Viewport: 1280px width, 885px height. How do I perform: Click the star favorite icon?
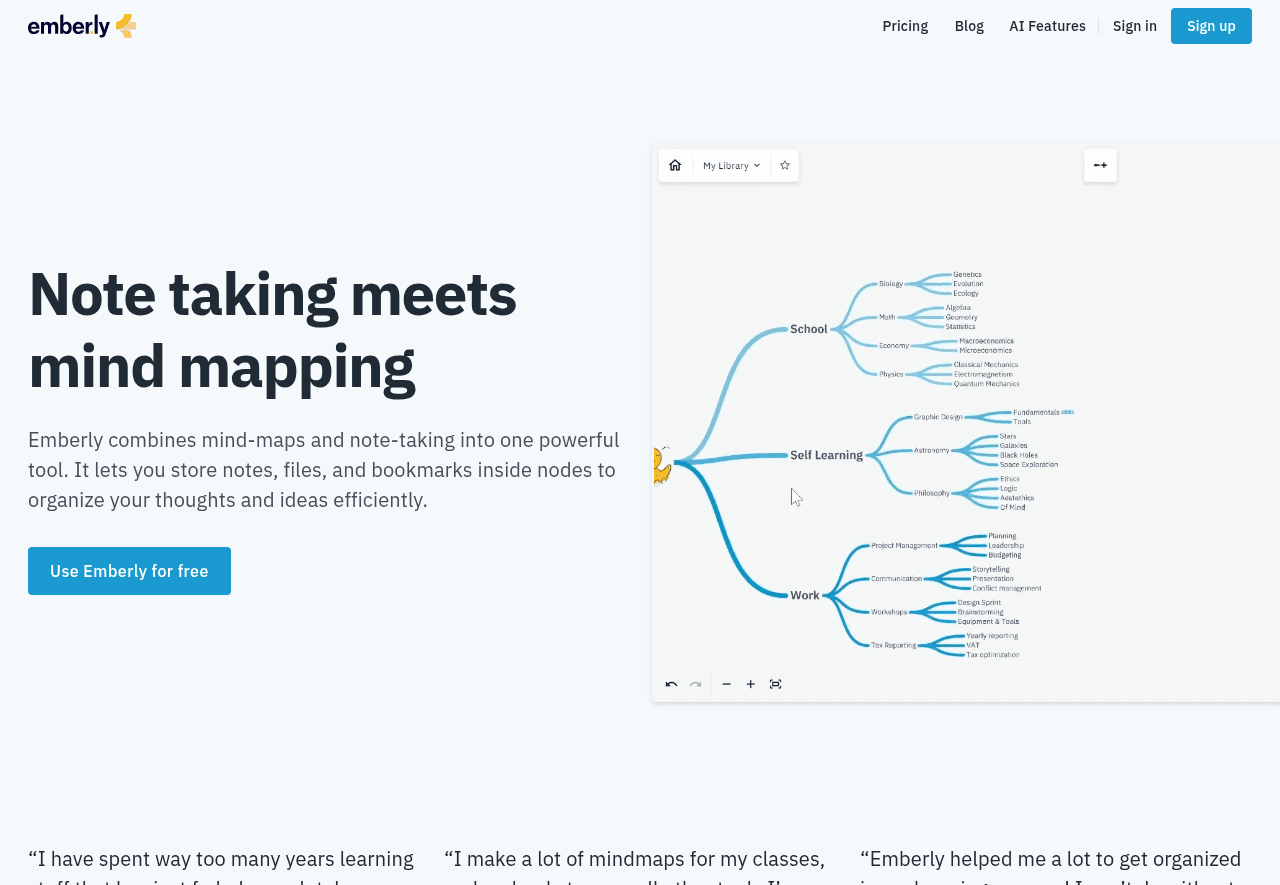click(785, 165)
